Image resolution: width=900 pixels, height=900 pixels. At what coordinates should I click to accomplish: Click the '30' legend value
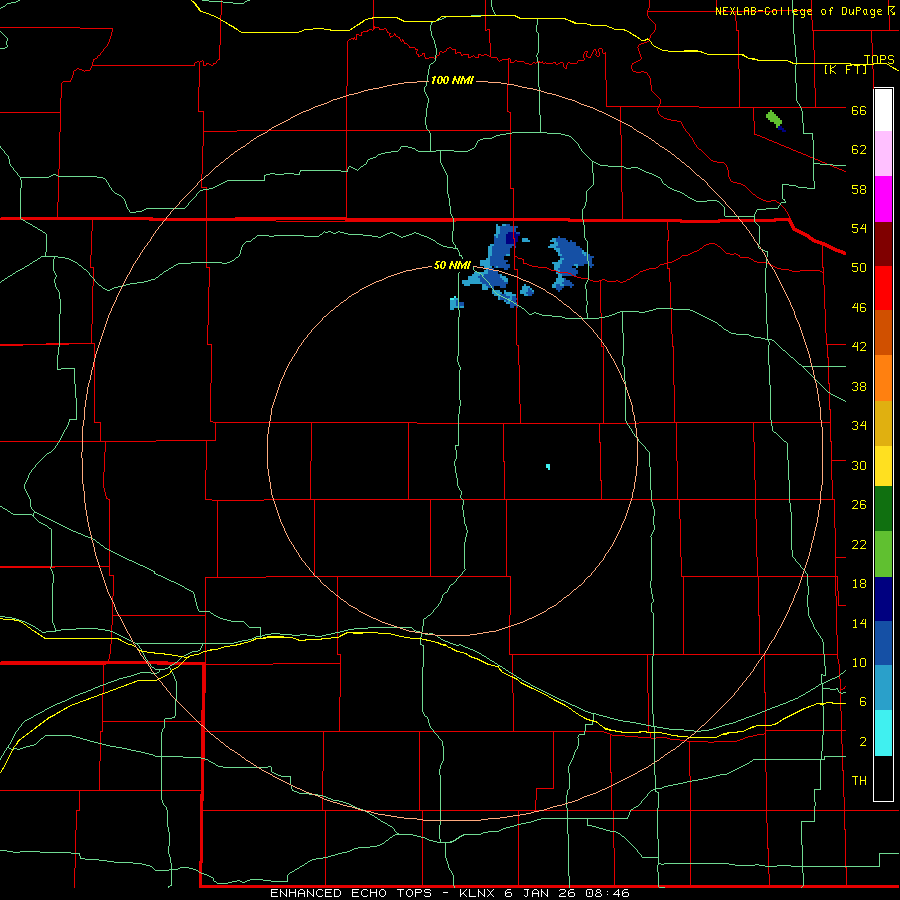point(859,465)
